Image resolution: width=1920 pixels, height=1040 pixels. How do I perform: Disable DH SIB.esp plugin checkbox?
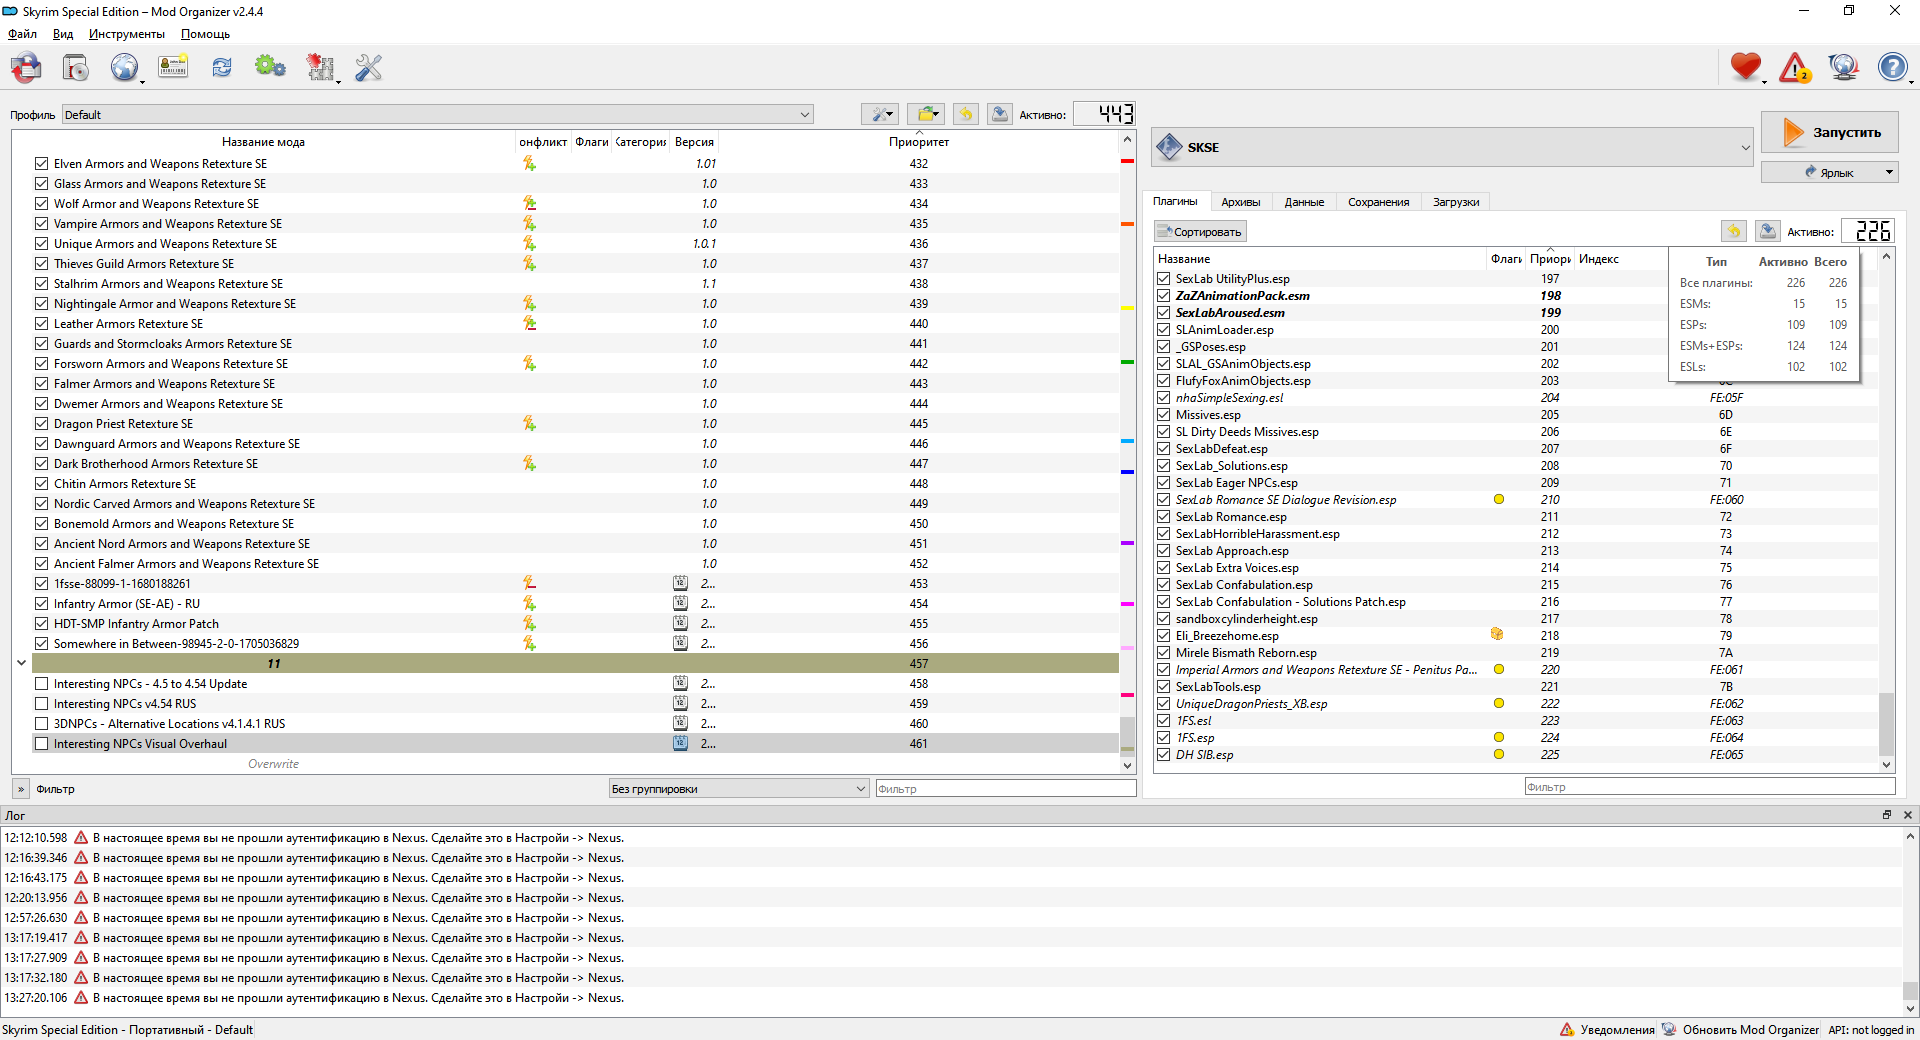pyautogui.click(x=1164, y=755)
